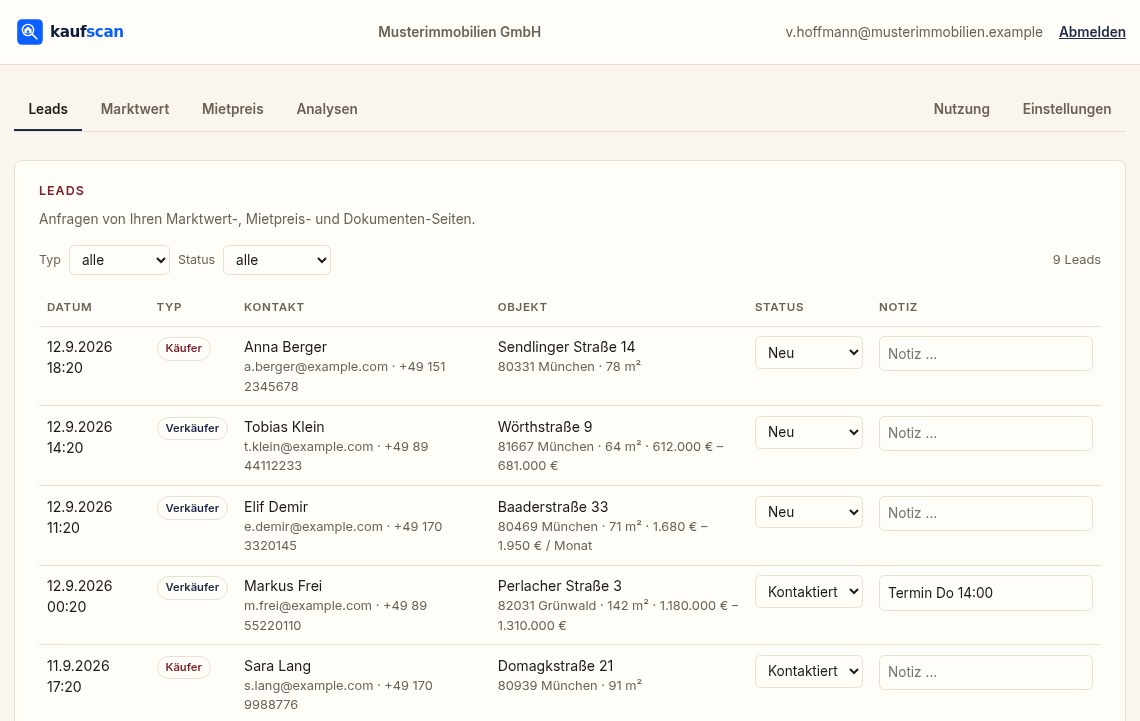1140x721 pixels.
Task: Click the contact name 'Sara Lang'
Action: (x=277, y=666)
